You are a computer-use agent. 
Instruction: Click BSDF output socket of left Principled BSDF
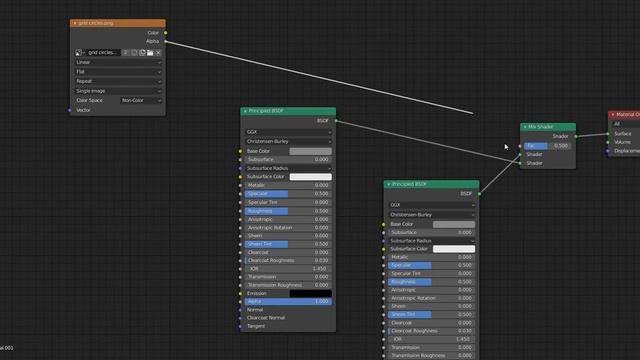point(336,121)
